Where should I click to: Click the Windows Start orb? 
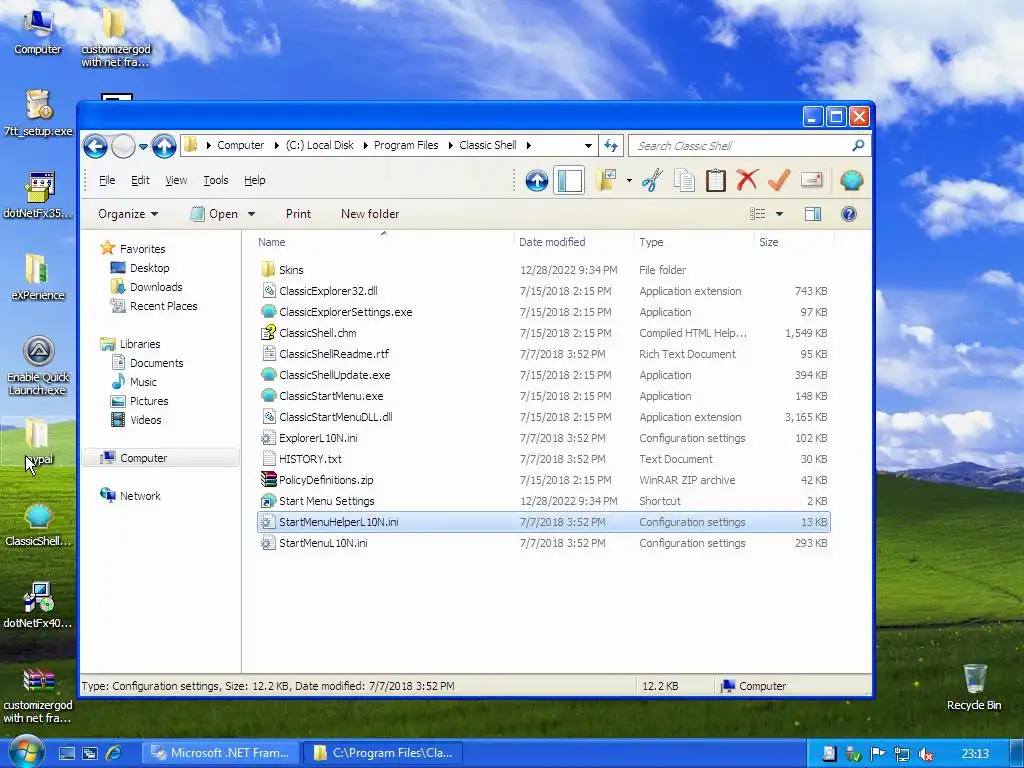click(26, 751)
